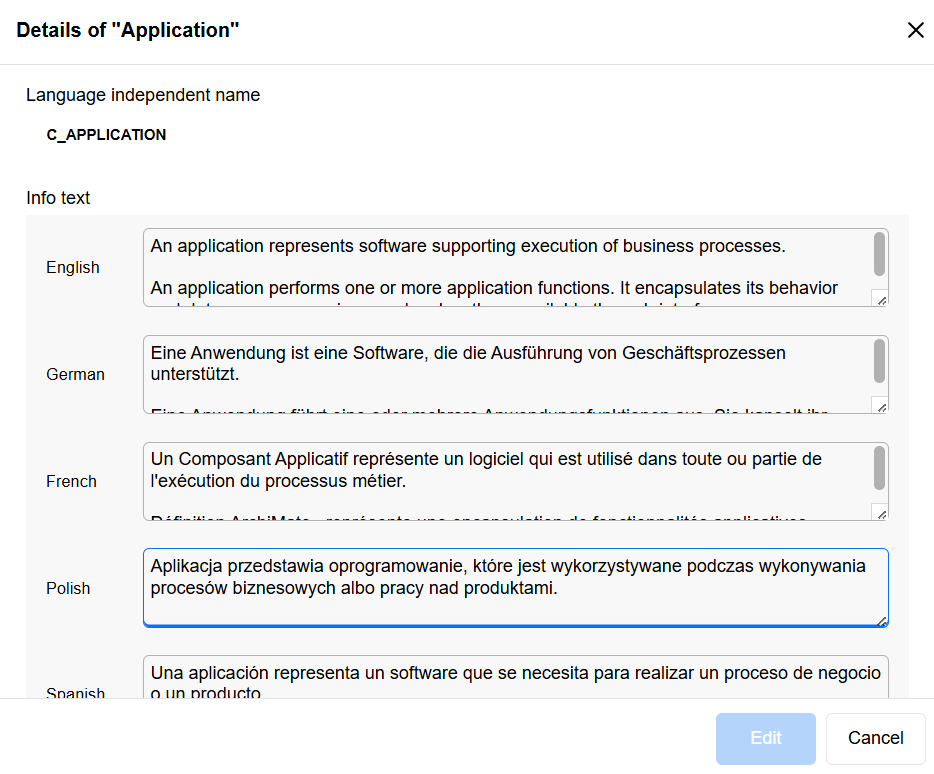Image resolution: width=934 pixels, height=774 pixels.
Task: Click the C_APPLICATION name value
Action: click(106, 134)
